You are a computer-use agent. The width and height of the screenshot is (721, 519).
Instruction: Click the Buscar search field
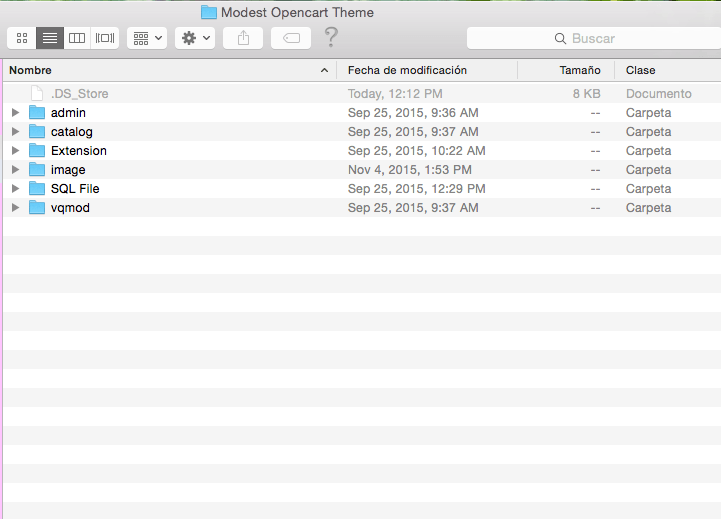(x=594, y=38)
